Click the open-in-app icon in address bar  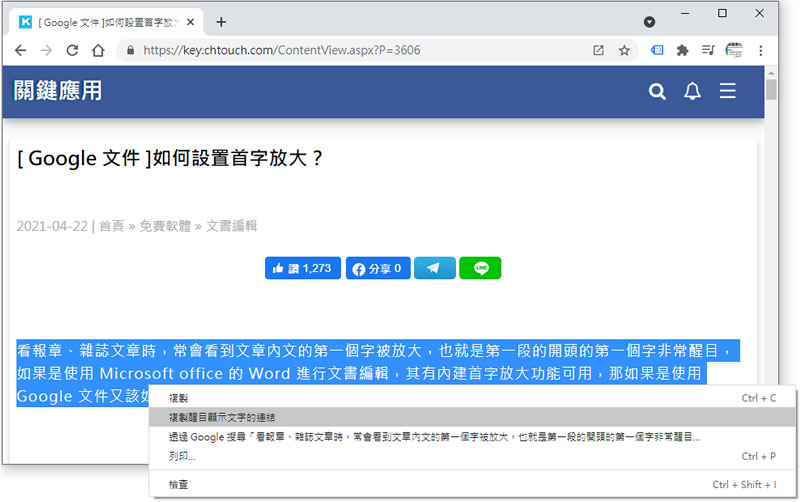click(598, 50)
